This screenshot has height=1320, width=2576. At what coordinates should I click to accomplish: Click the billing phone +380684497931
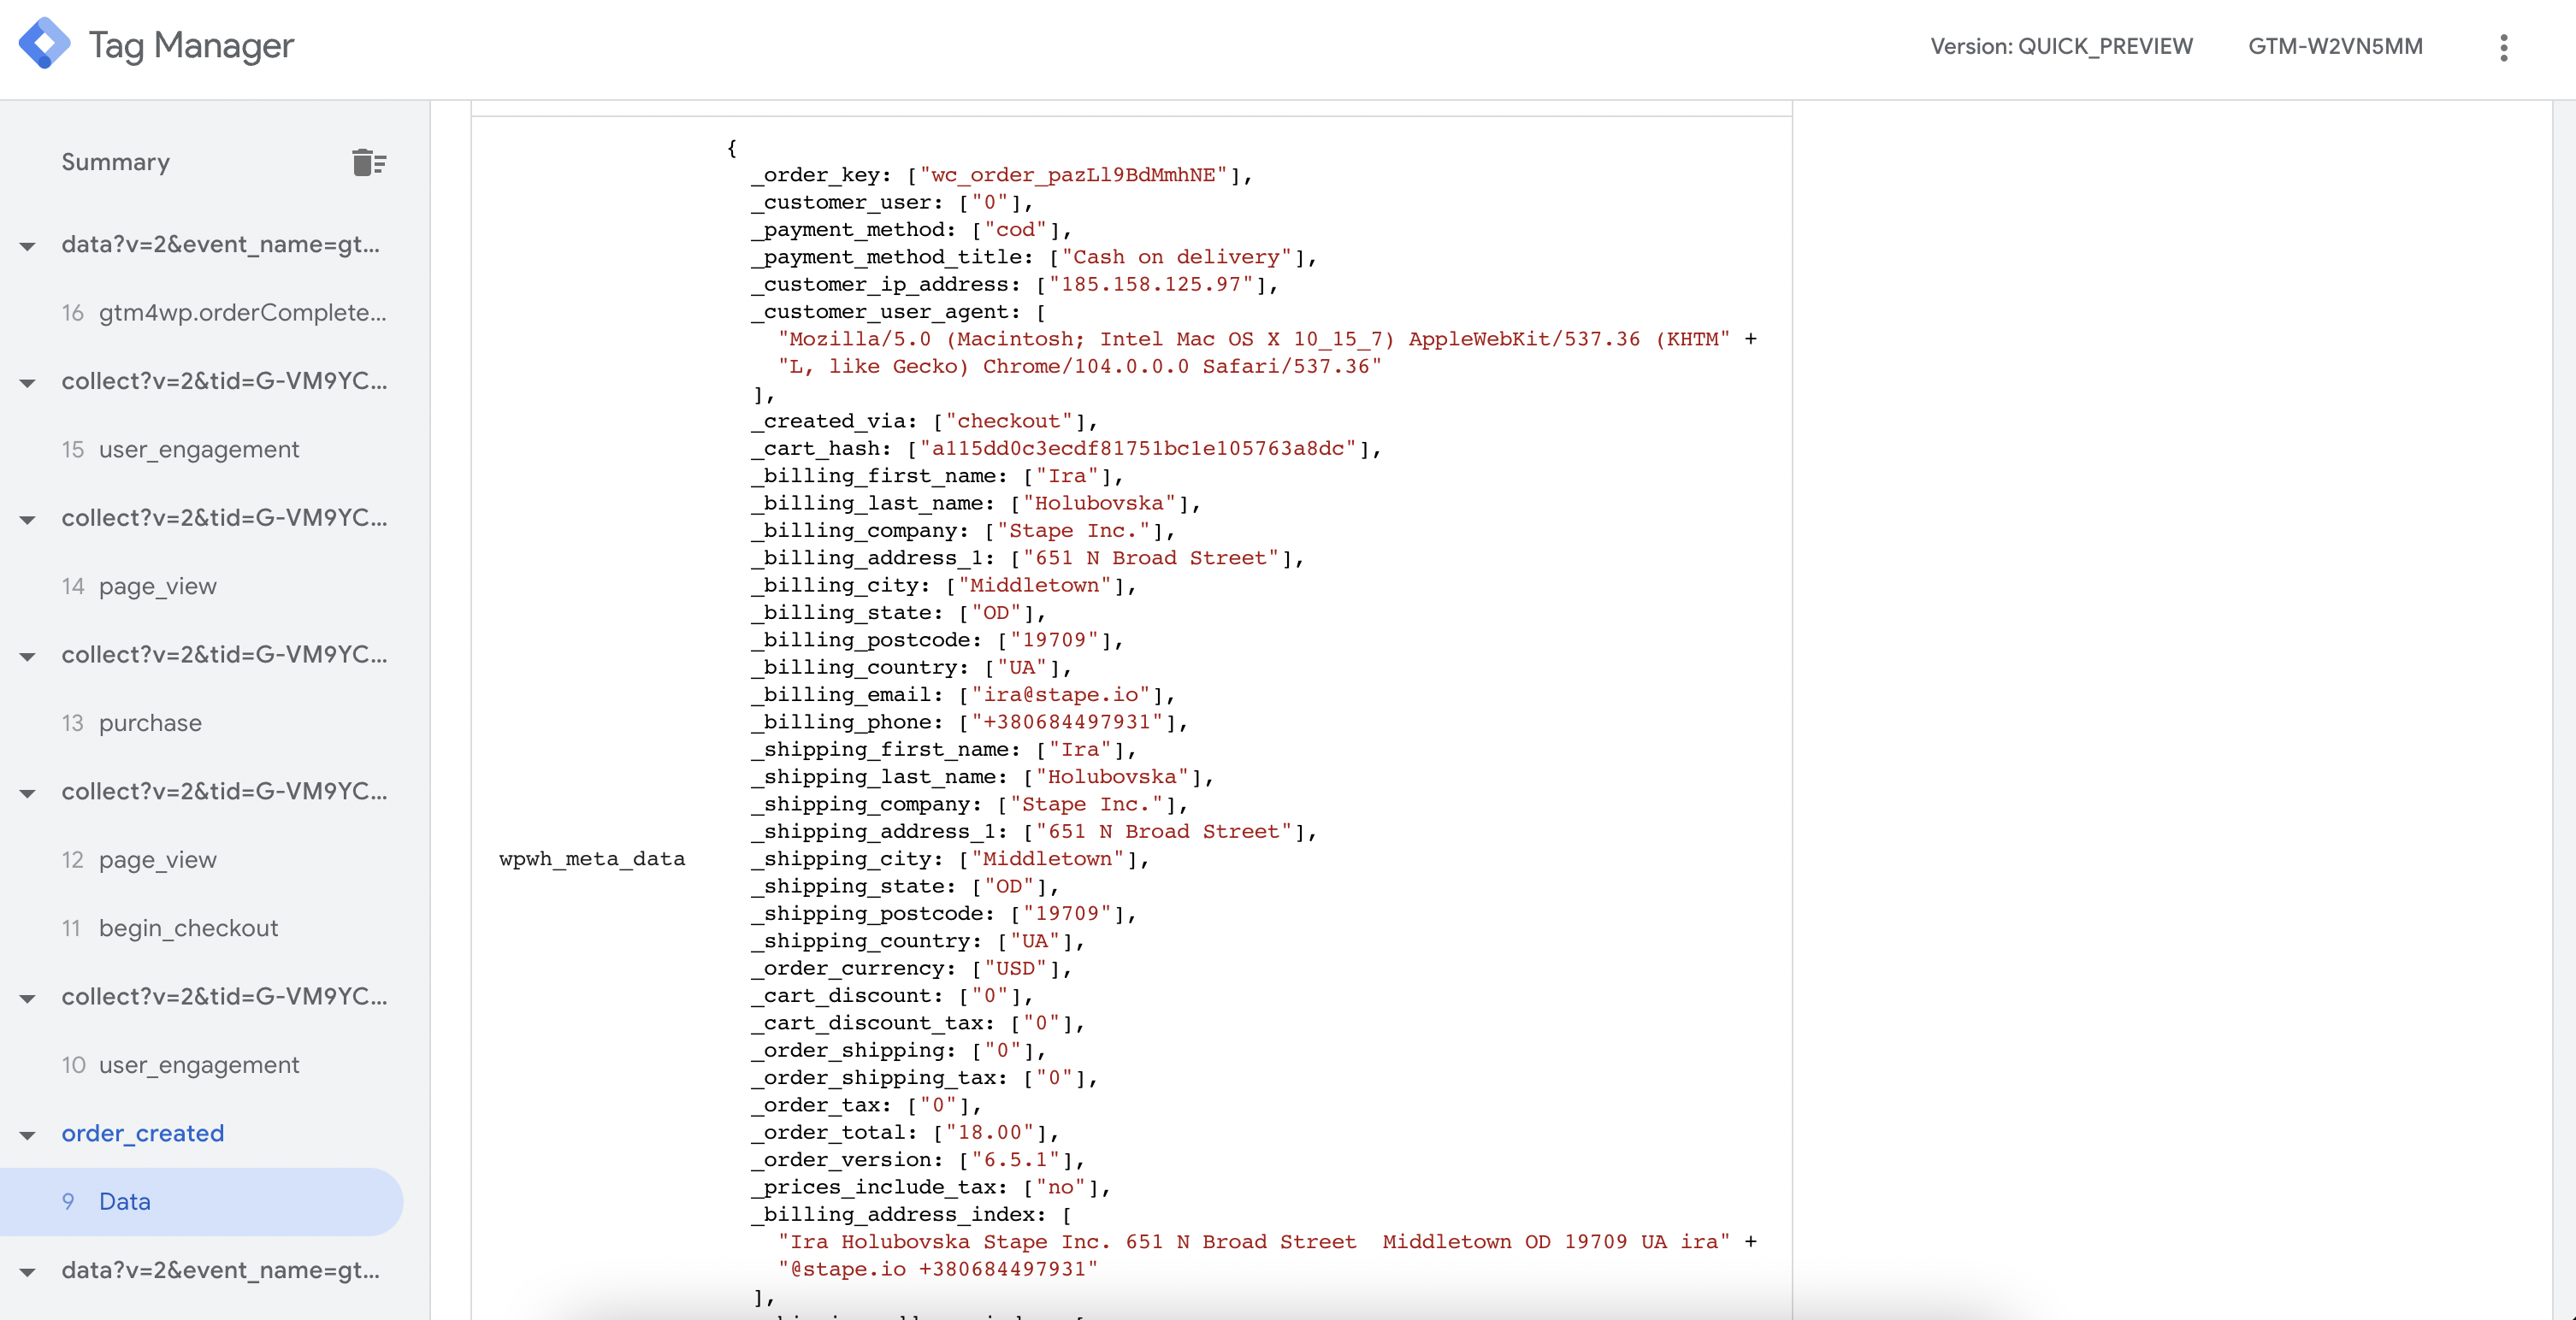(x=1067, y=722)
